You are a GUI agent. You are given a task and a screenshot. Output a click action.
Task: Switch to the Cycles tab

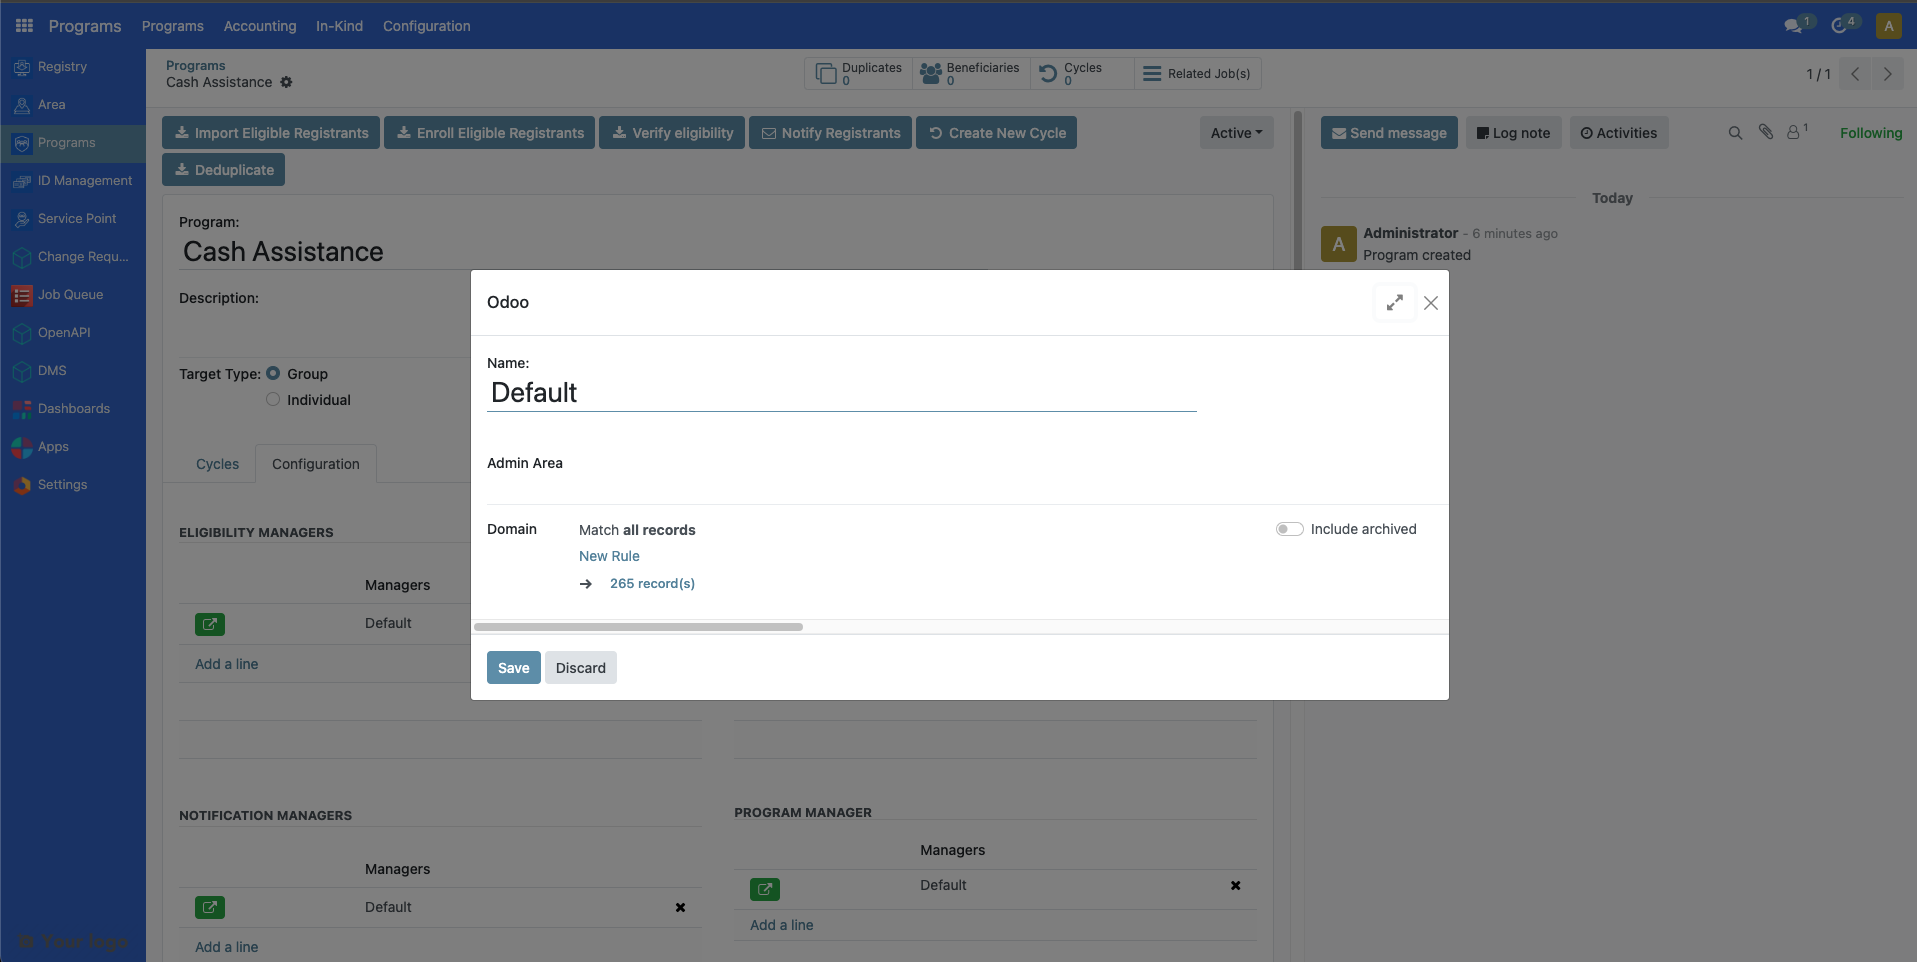[x=217, y=464]
